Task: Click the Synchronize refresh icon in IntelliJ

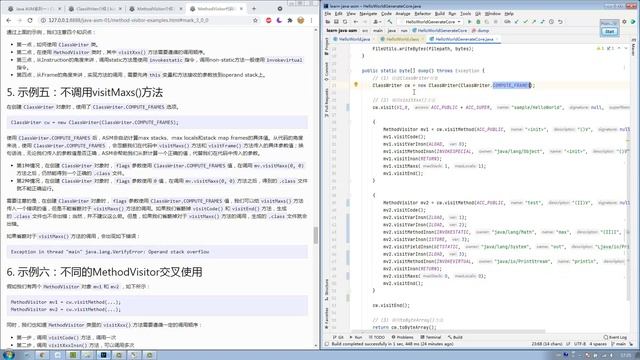Action: pyautogui.click(x=345, y=22)
